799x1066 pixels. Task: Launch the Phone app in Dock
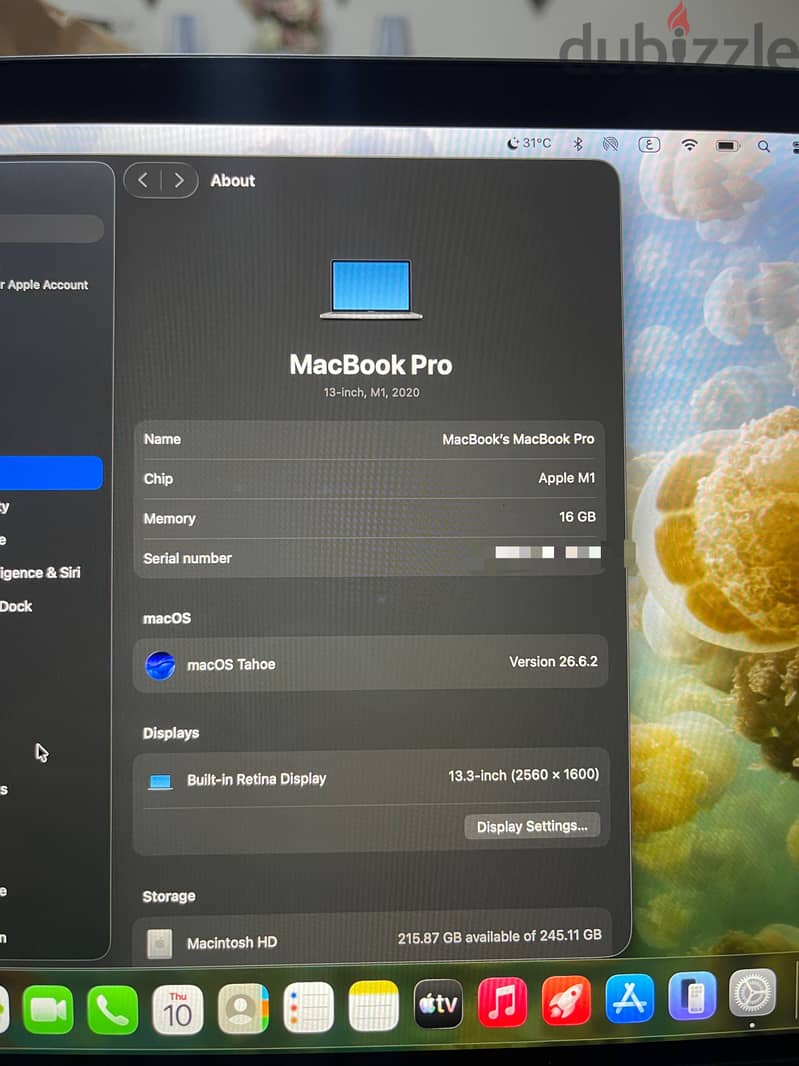[x=112, y=1010]
